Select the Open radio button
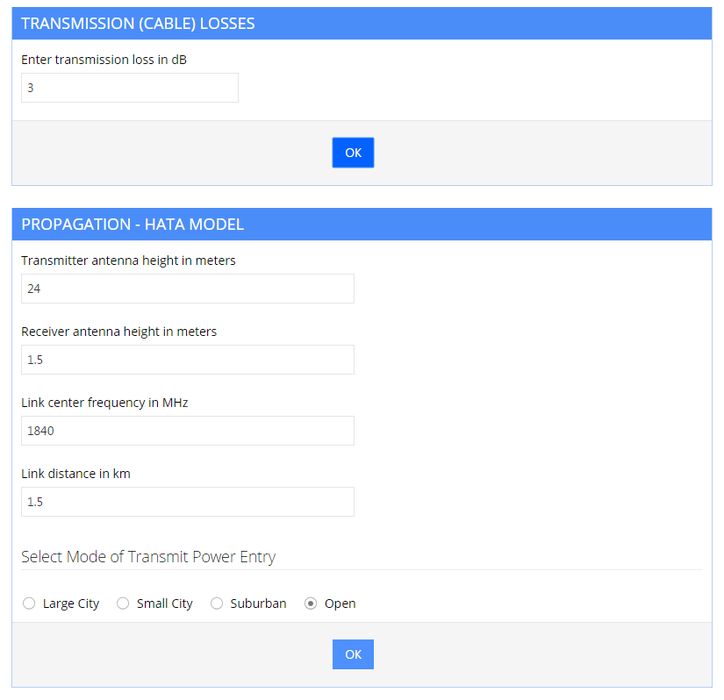This screenshot has width=724, height=700. [311, 604]
